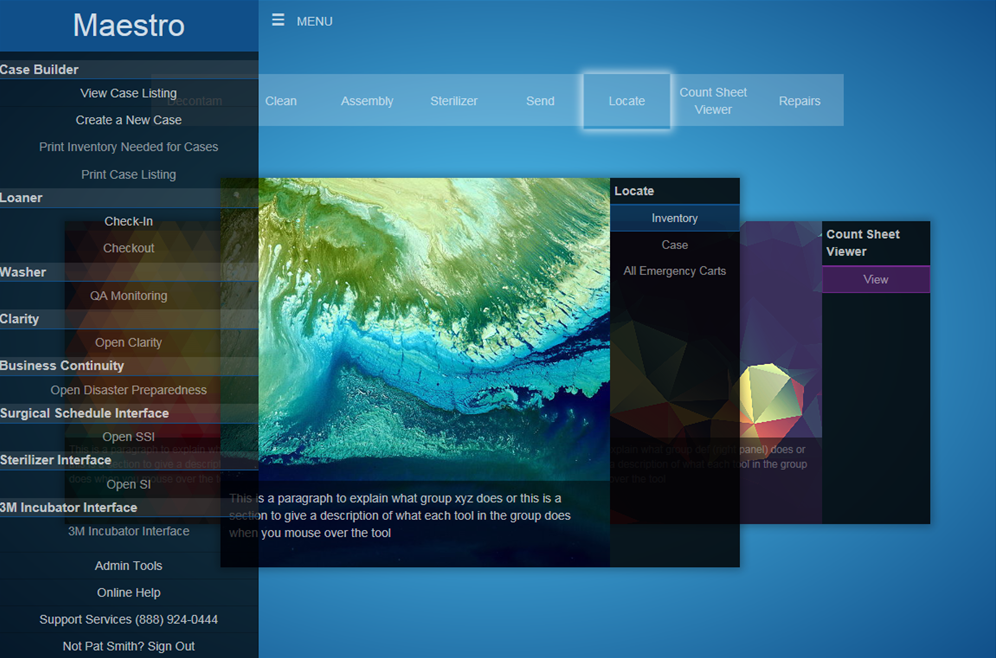This screenshot has width=996, height=658.
Task: Select Case in Locate panel
Action: coord(675,245)
